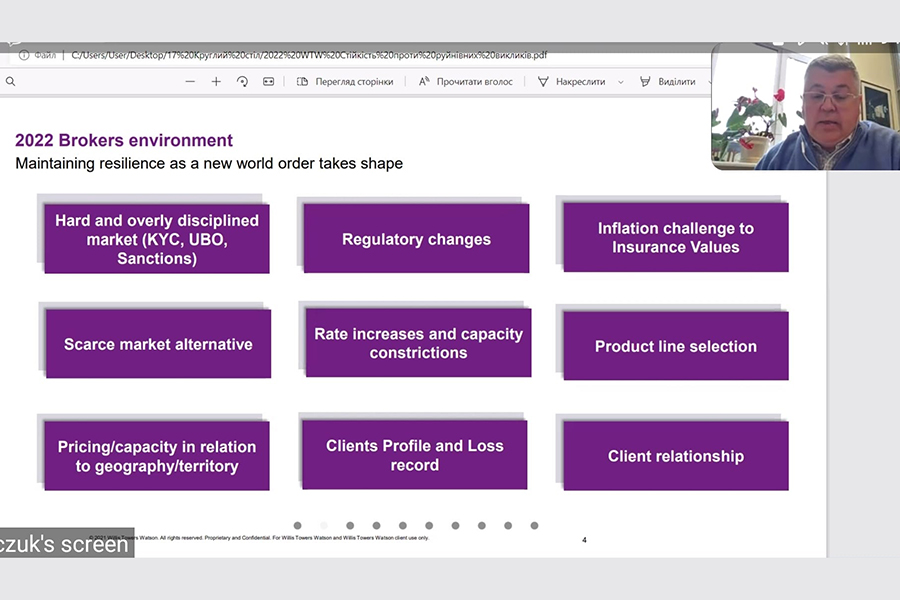Select the Виділити highlight tool

click(x=668, y=82)
